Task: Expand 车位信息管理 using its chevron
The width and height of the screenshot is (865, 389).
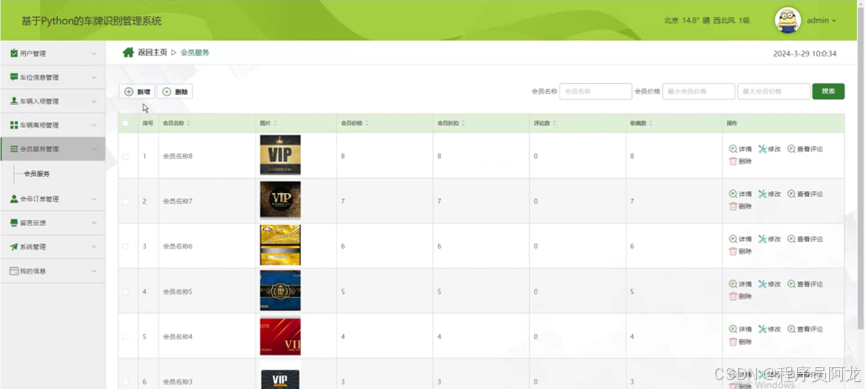Action: (x=94, y=77)
